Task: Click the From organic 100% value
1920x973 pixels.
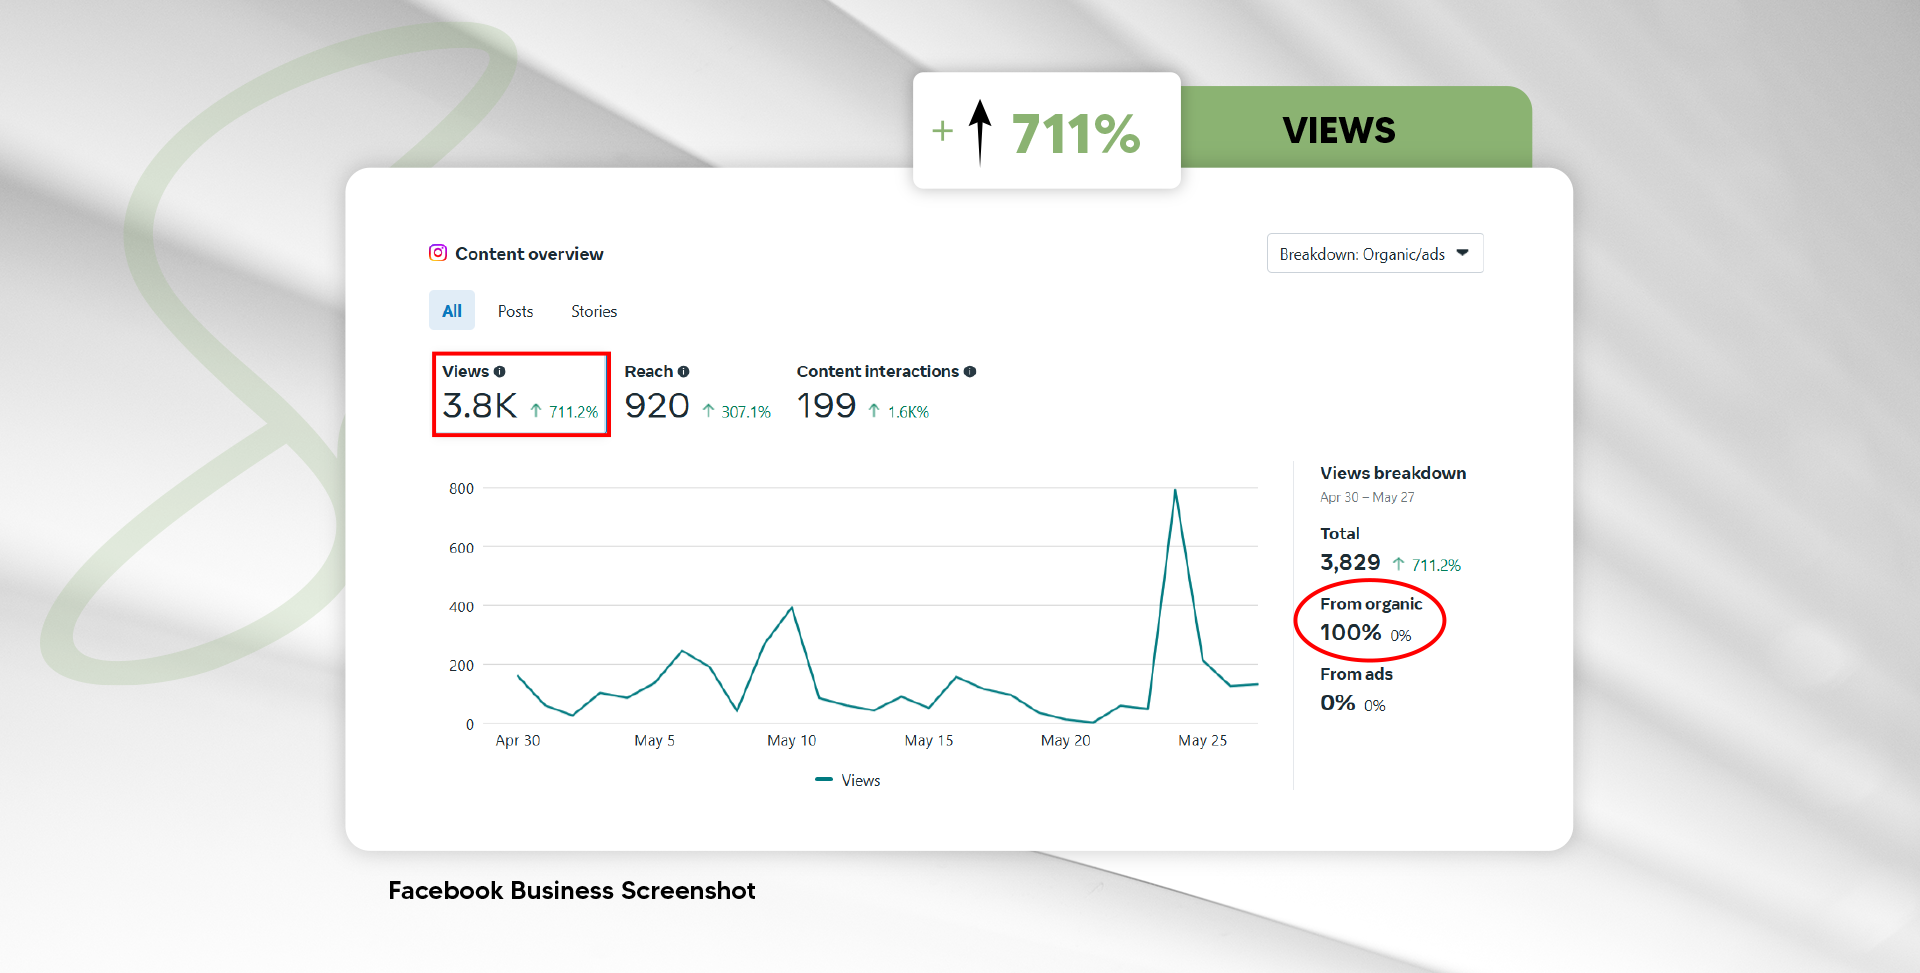Action: (1351, 632)
